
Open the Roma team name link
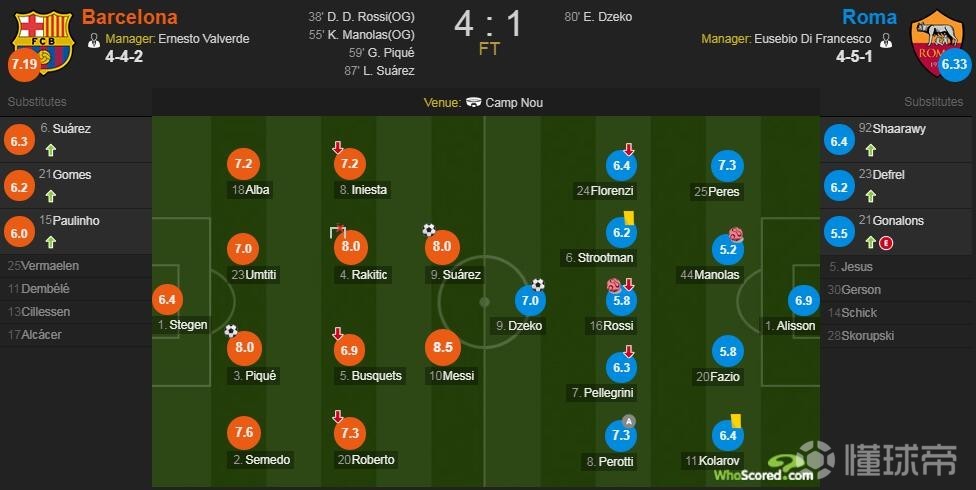(870, 17)
